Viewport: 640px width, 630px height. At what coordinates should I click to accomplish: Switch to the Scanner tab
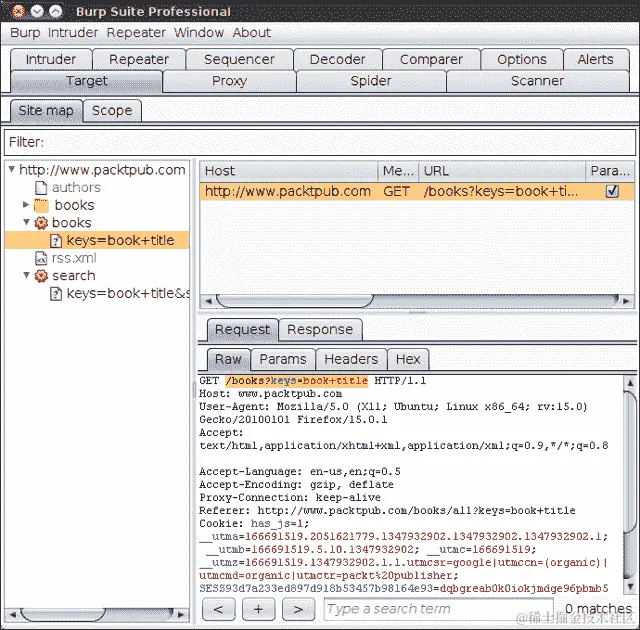coord(537,81)
